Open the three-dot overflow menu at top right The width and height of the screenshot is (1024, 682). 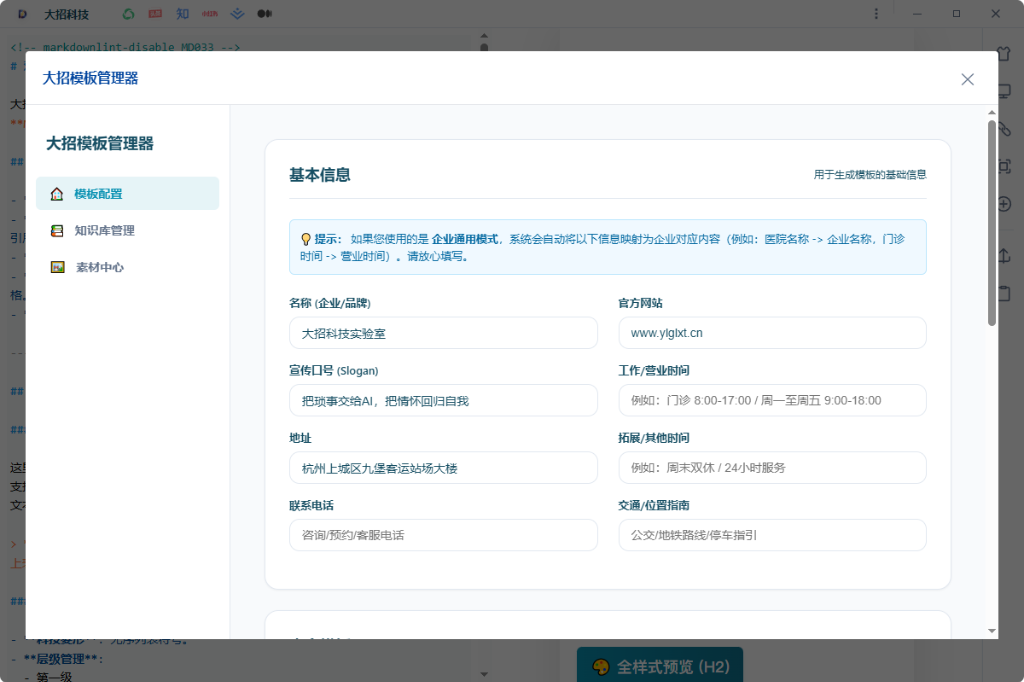876,13
